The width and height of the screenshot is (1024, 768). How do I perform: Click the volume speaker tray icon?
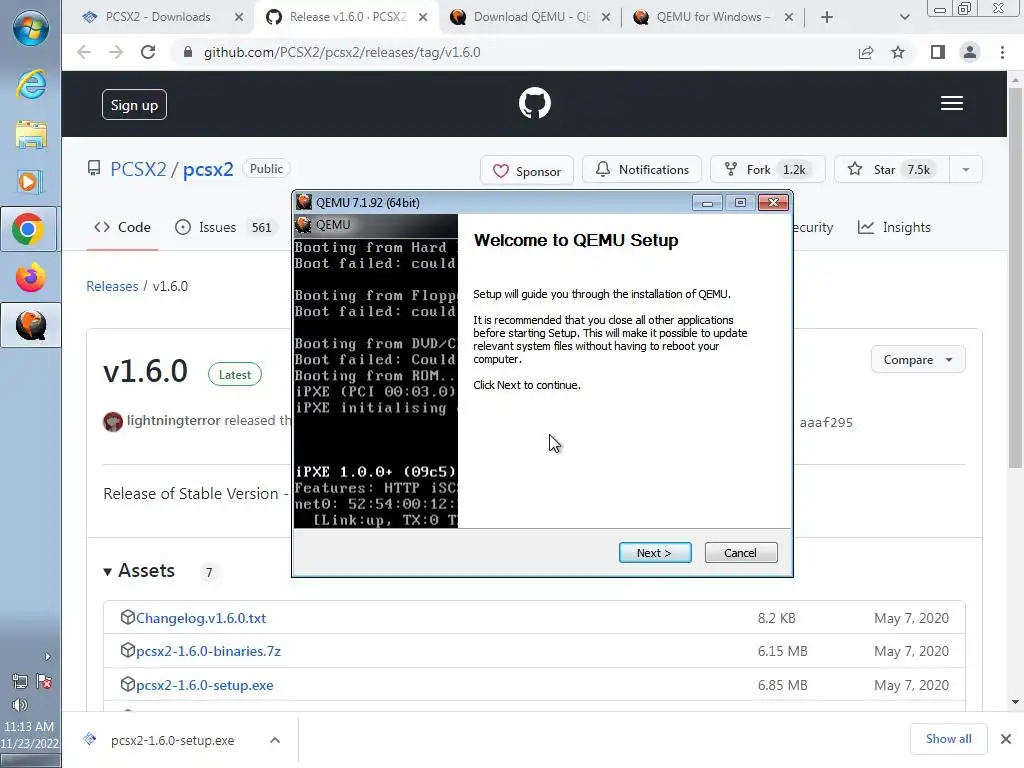[20, 705]
